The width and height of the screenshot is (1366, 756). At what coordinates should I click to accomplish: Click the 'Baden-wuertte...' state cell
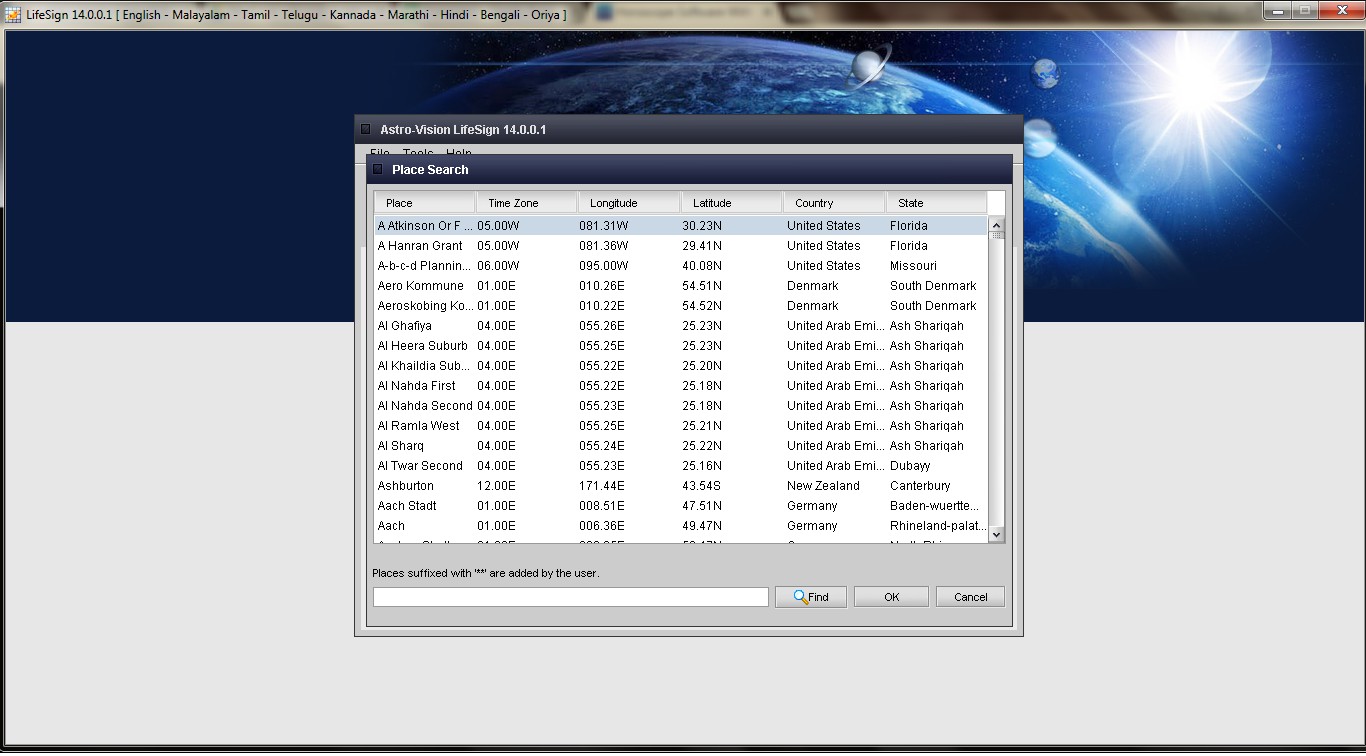tap(935, 506)
